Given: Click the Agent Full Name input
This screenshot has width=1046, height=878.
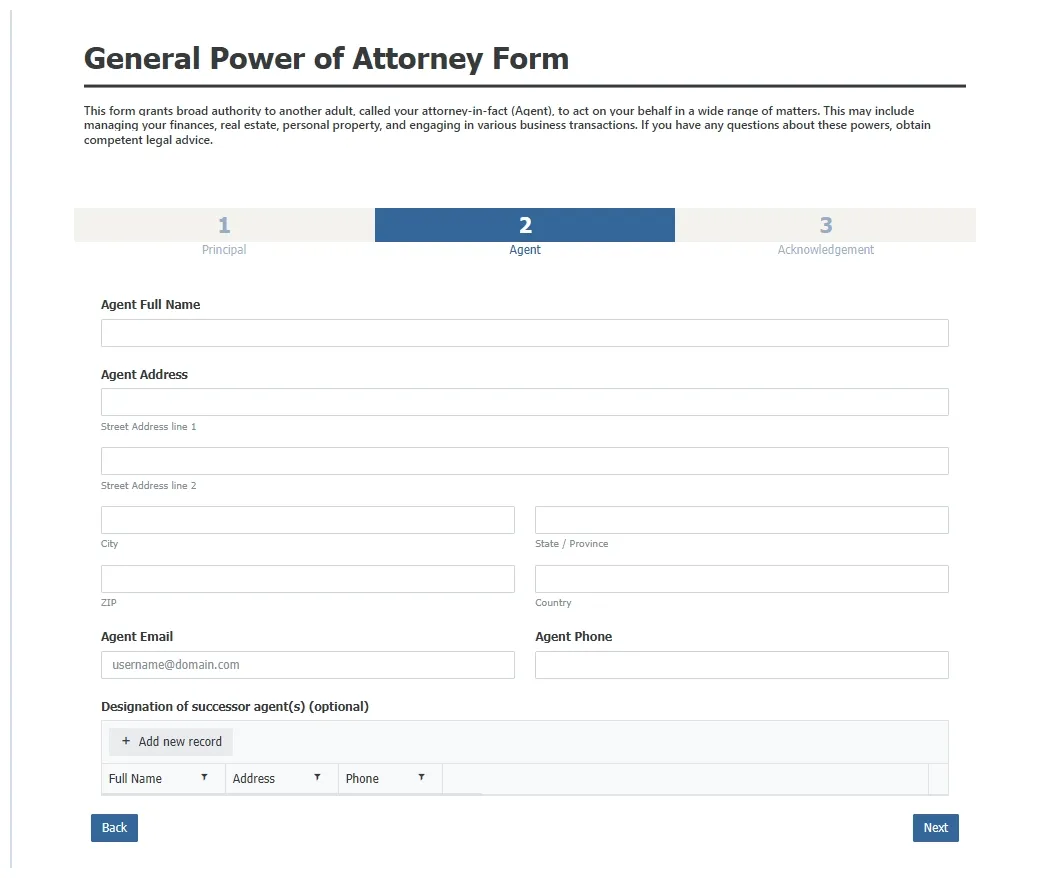Looking at the screenshot, I should coord(525,332).
